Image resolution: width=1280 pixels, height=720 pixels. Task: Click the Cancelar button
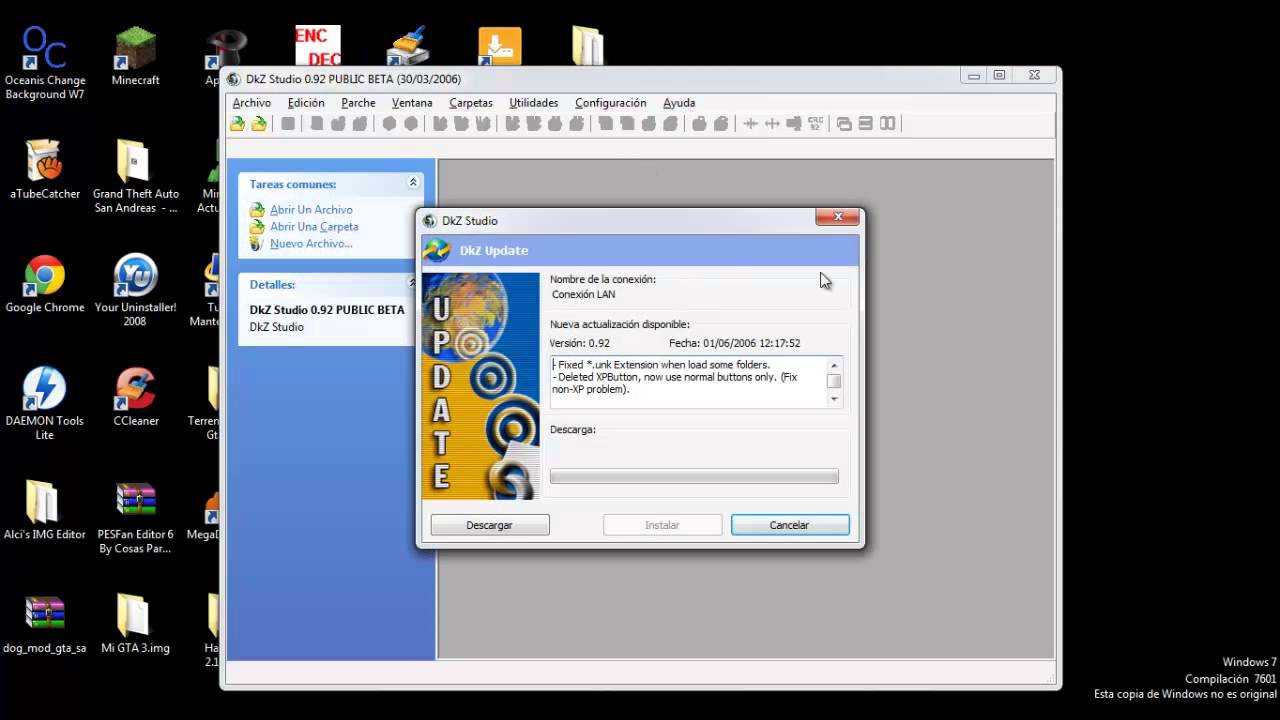point(790,525)
